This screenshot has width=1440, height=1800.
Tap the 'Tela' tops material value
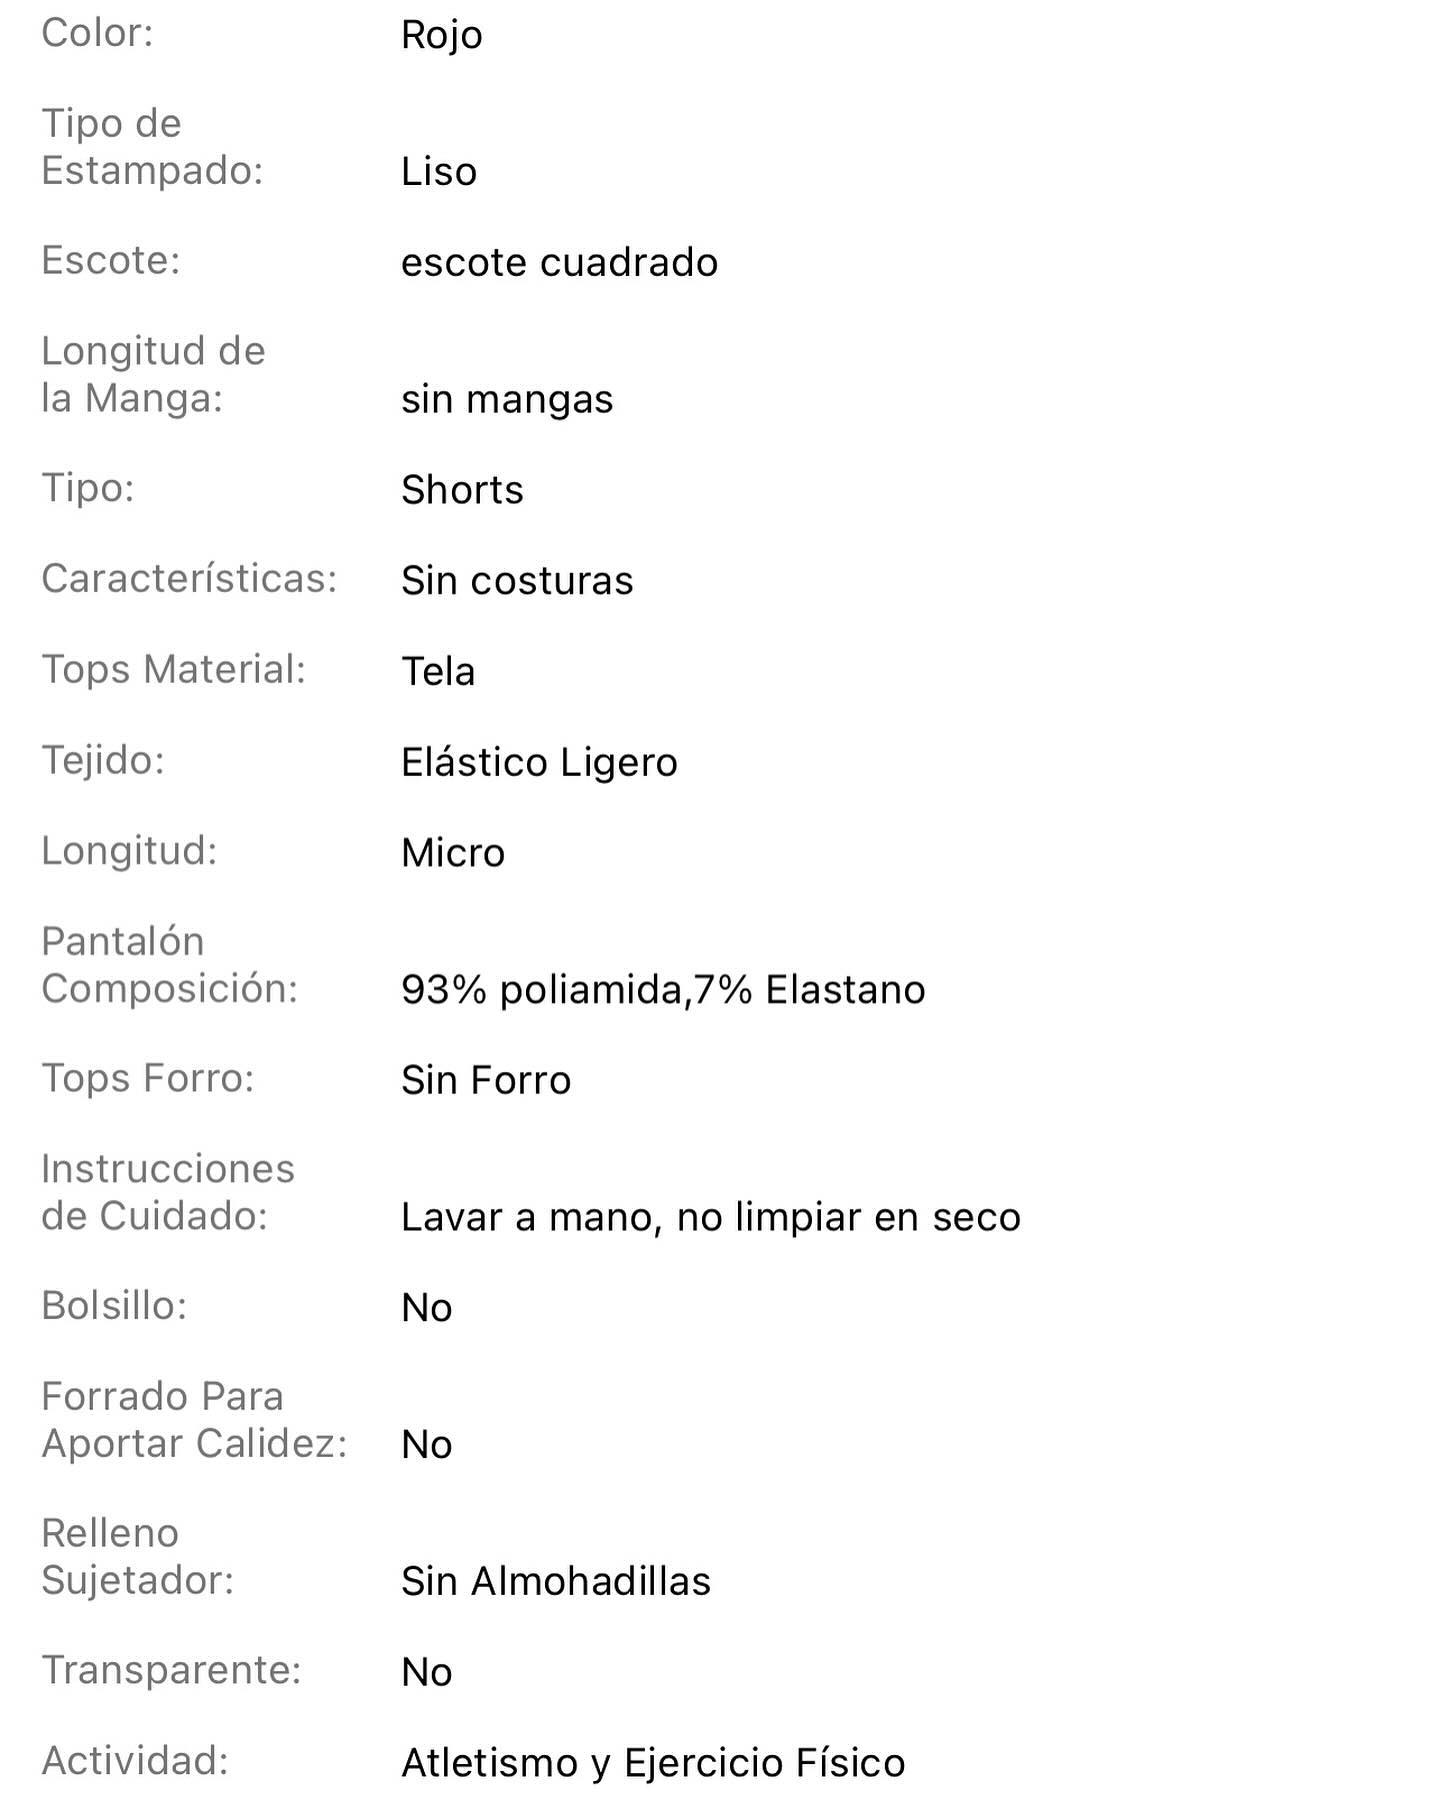point(438,671)
